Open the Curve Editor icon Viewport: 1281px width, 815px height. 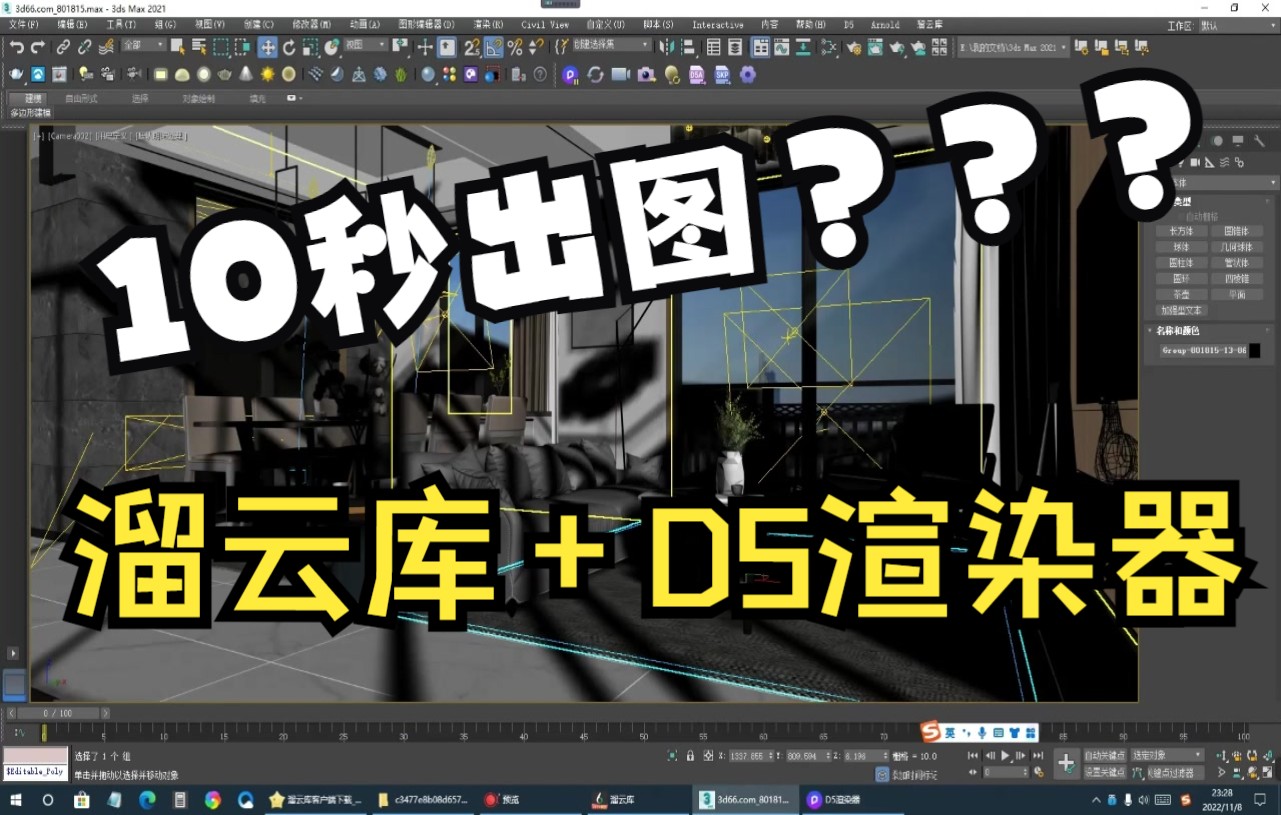pyautogui.click(x=781, y=46)
